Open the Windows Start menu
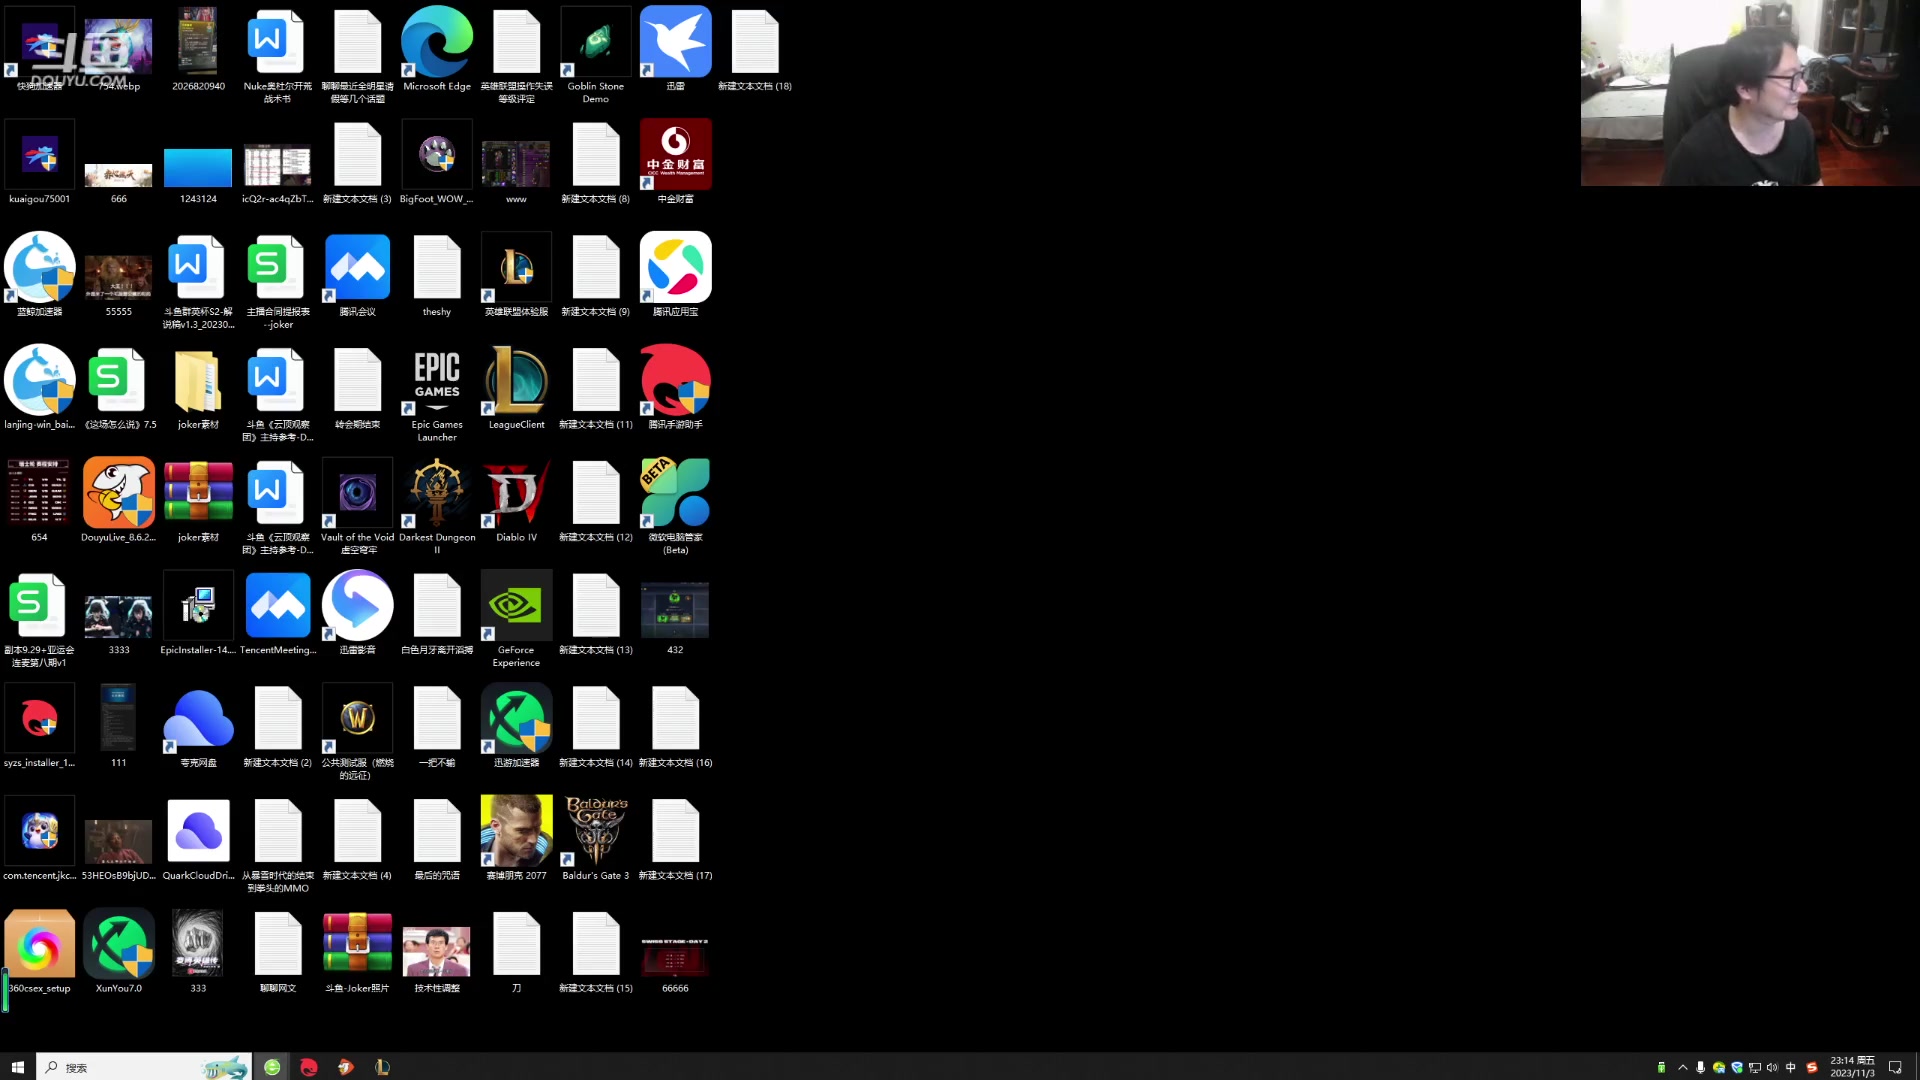Image resolution: width=1920 pixels, height=1080 pixels. 17,1067
